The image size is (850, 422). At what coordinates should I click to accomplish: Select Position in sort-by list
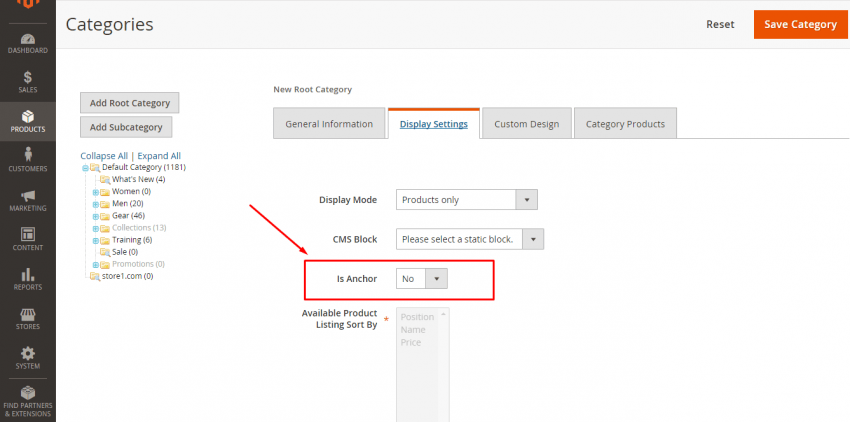click(417, 317)
